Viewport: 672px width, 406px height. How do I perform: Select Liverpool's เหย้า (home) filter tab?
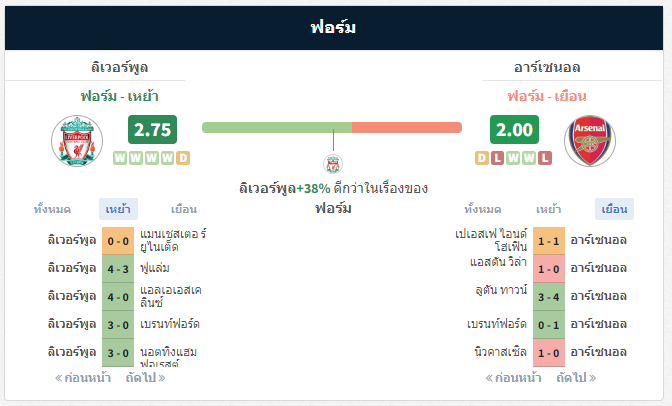tap(118, 209)
